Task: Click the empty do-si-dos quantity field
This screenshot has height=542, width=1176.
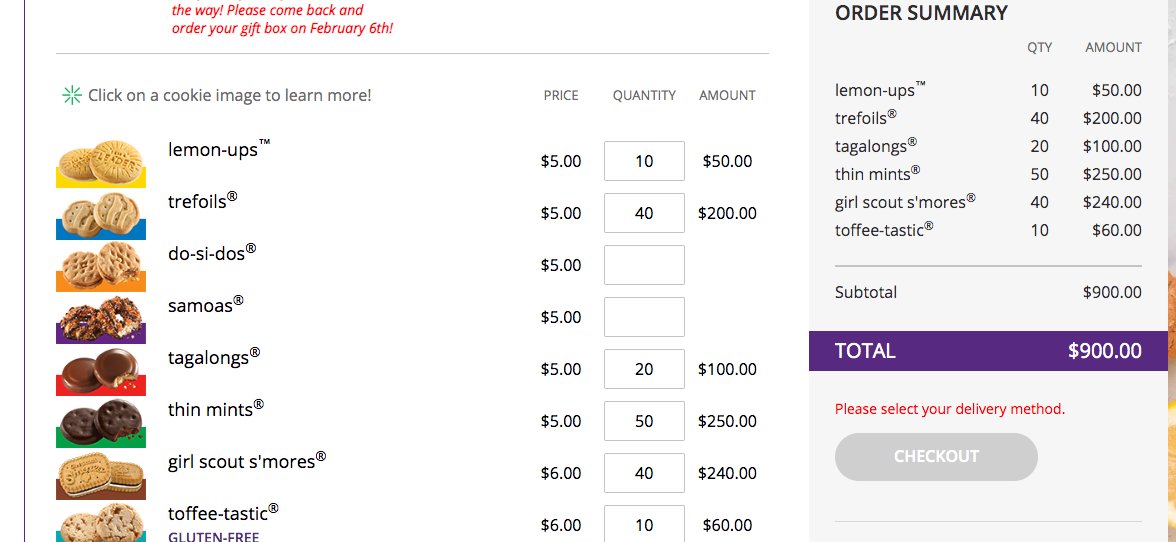Action: [x=644, y=265]
